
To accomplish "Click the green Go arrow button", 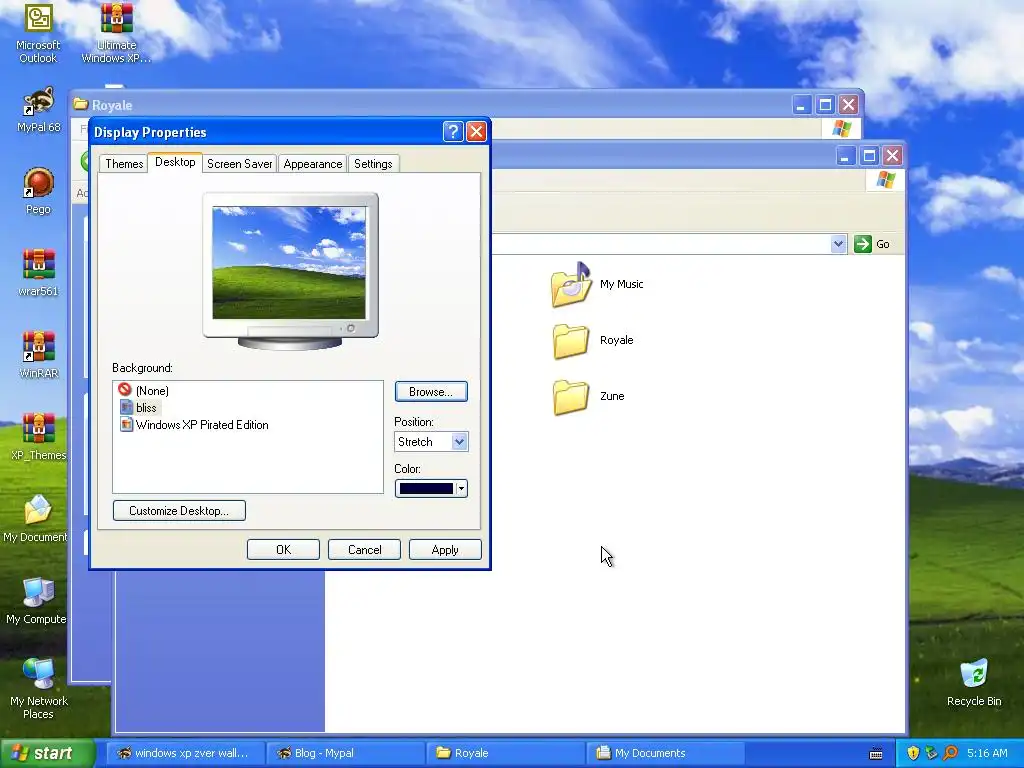I will tap(863, 244).
